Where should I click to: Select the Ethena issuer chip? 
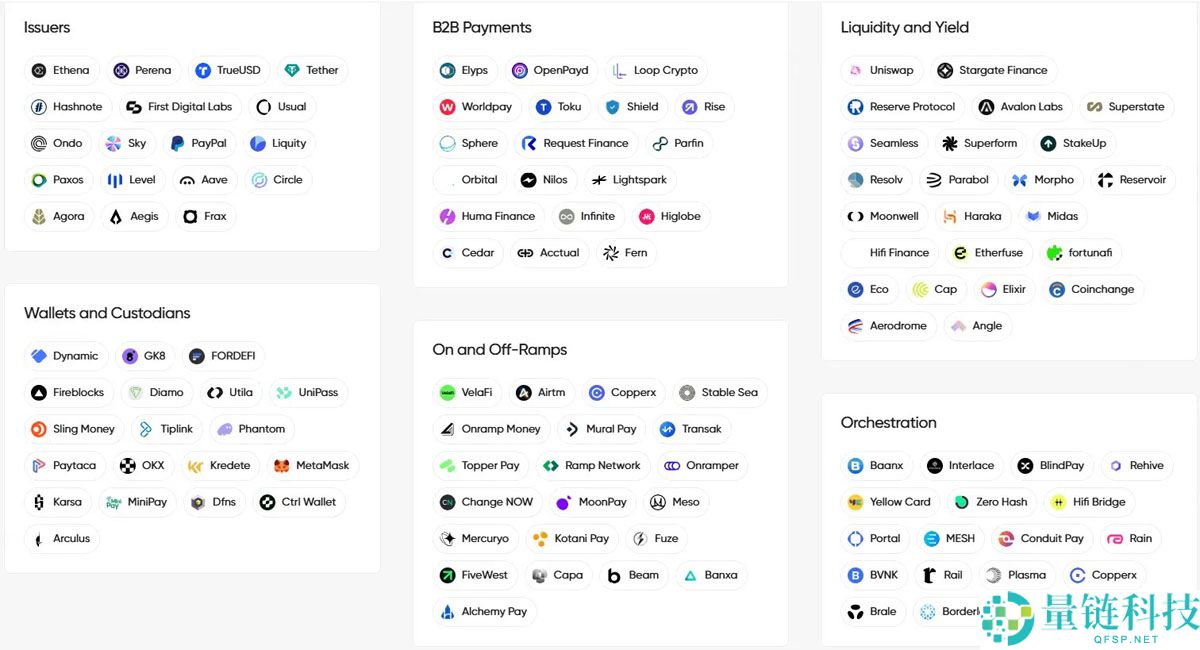[x=61, y=71]
